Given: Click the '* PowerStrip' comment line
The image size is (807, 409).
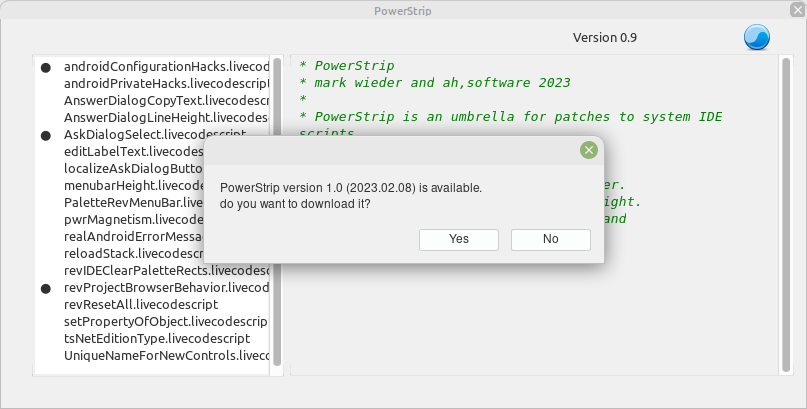Looking at the screenshot, I should pyautogui.click(x=347, y=66).
